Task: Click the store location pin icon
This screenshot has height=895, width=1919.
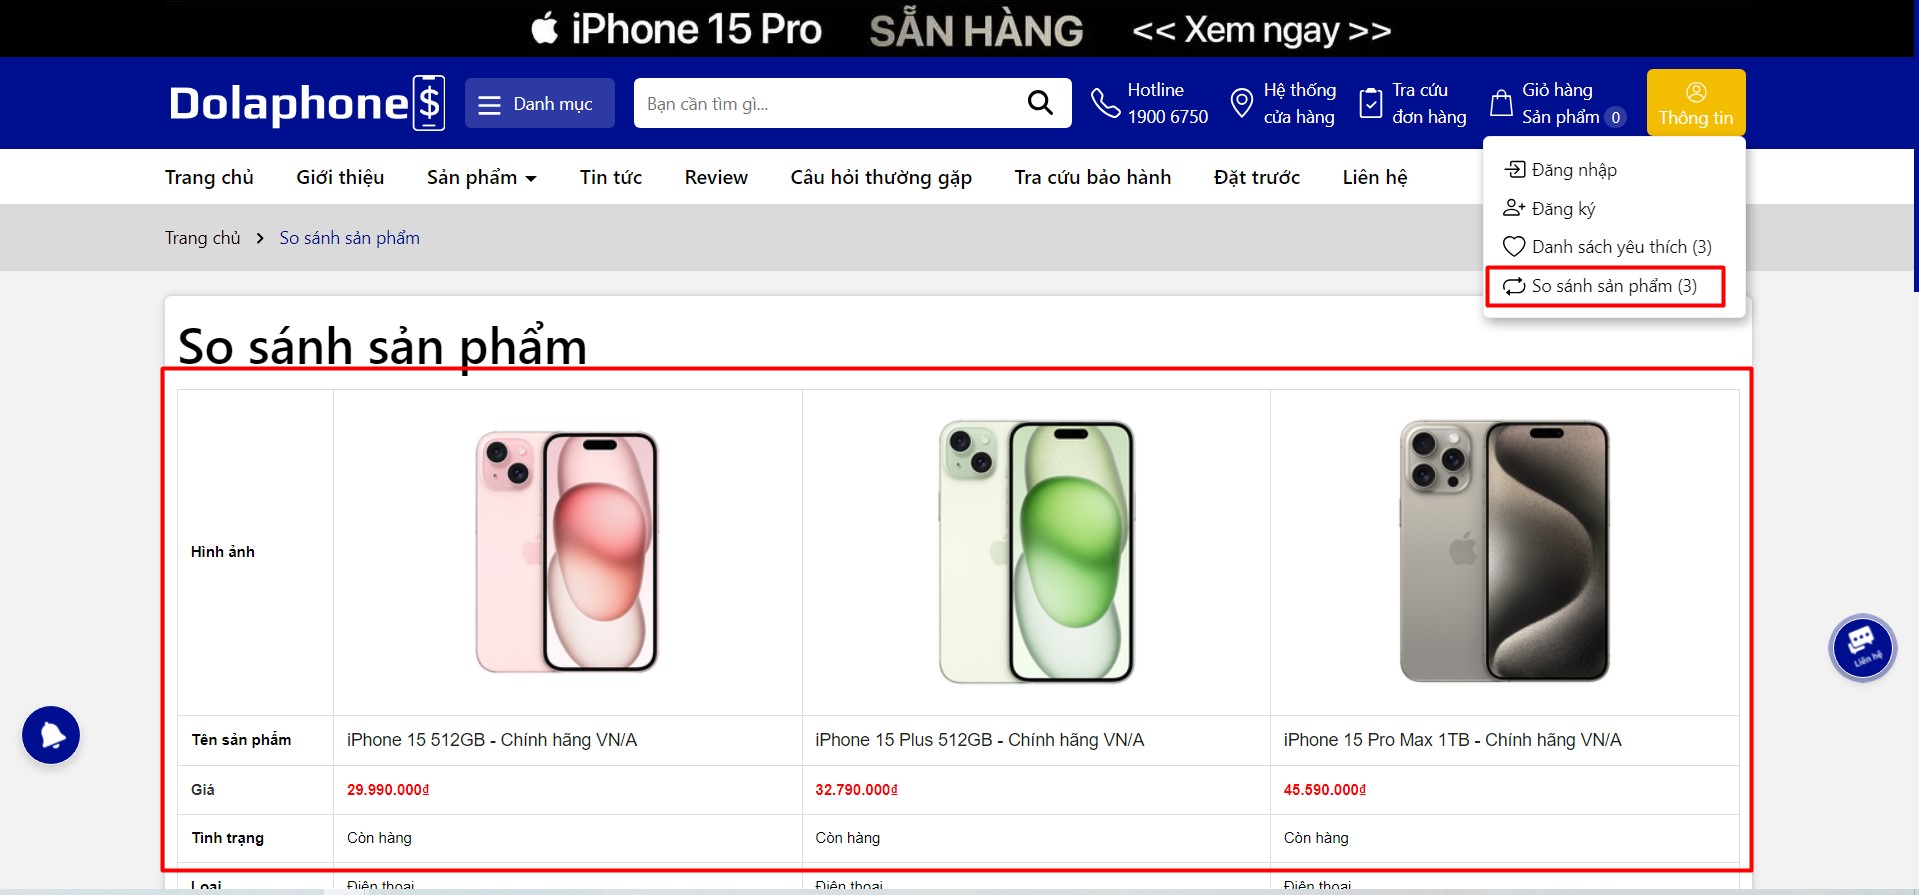Action: point(1241,103)
